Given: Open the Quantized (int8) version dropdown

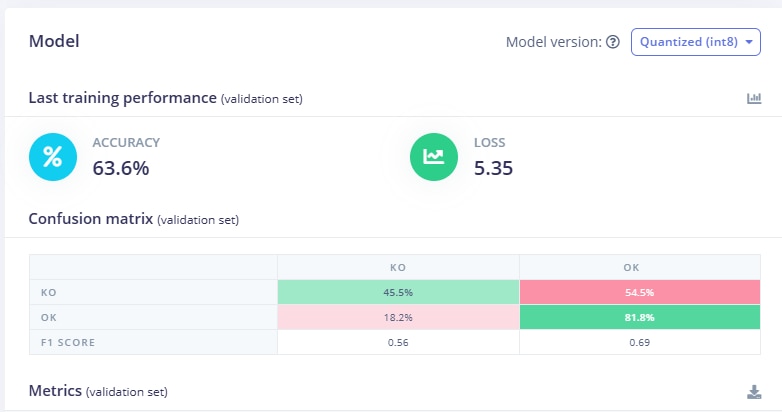Looking at the screenshot, I should 695,42.
